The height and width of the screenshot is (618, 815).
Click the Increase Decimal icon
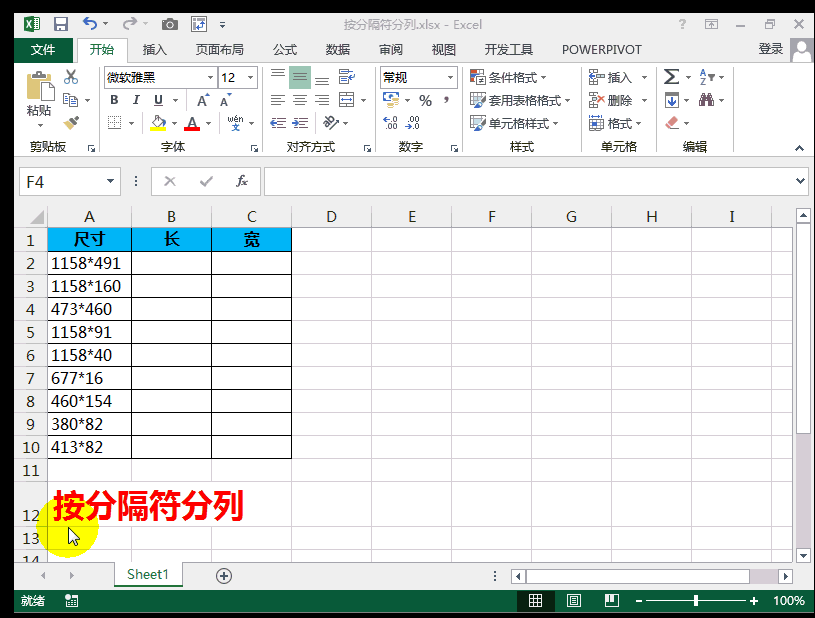(x=390, y=123)
